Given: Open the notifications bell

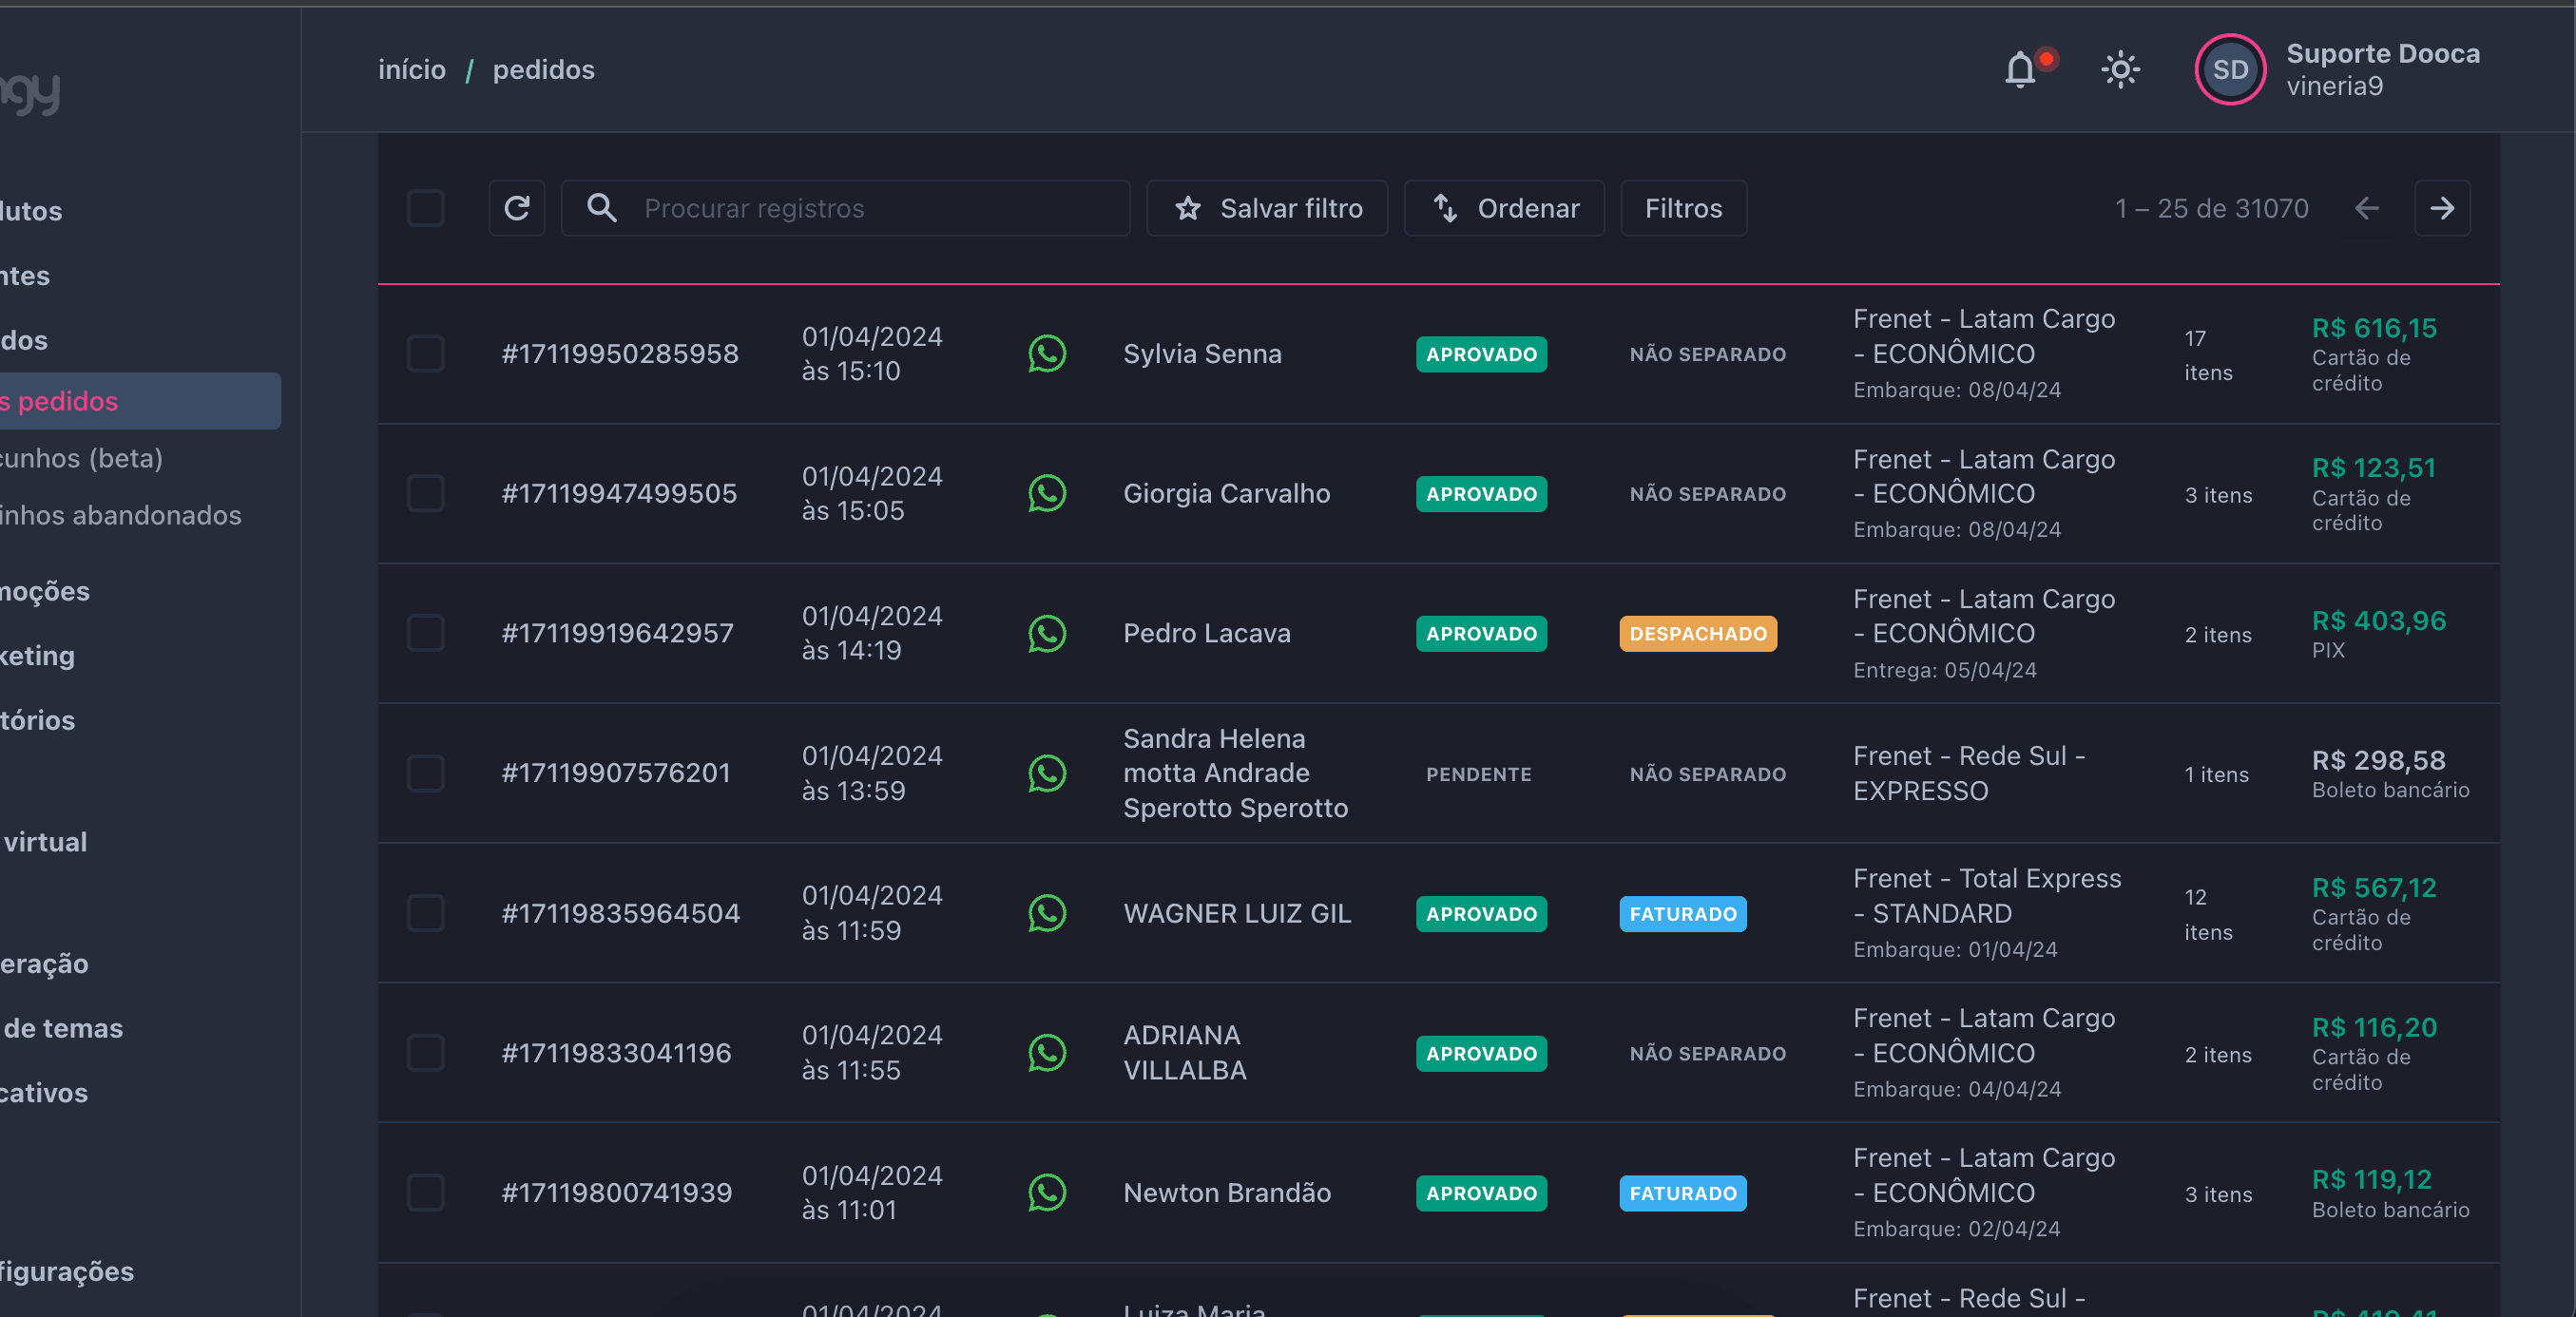Looking at the screenshot, I should [x=2021, y=70].
